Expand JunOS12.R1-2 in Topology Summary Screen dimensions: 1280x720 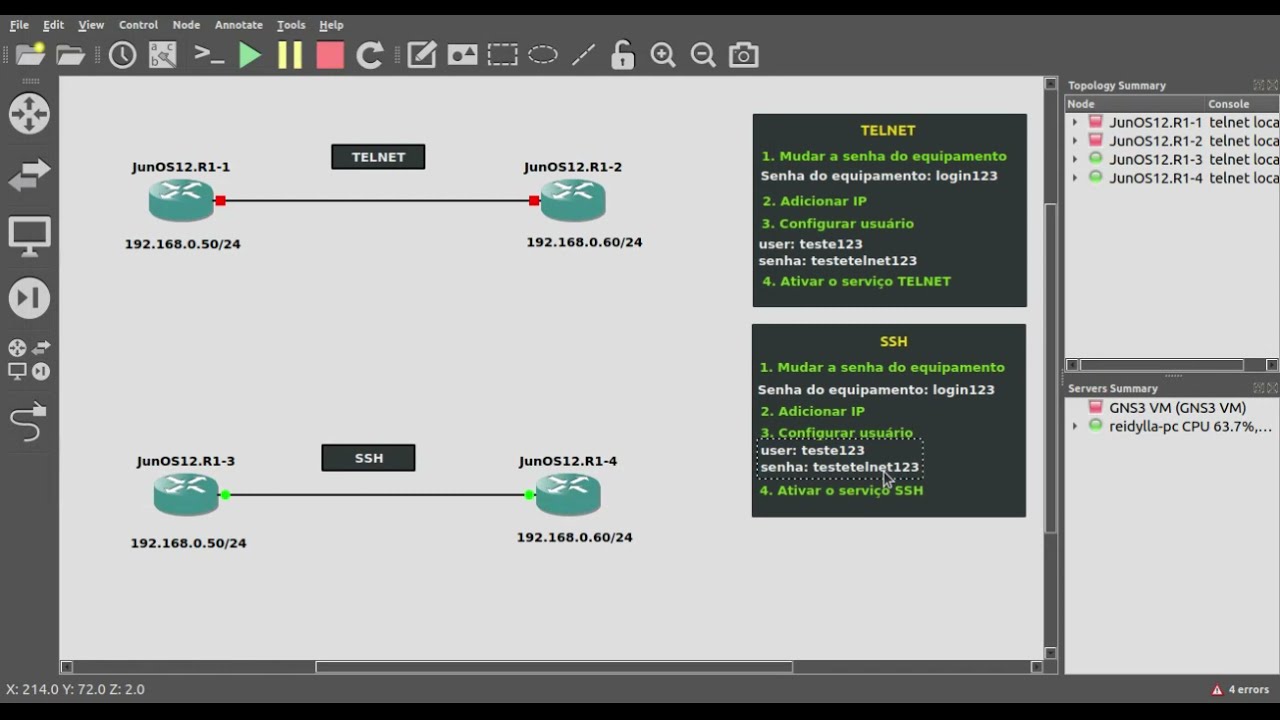(1075, 141)
